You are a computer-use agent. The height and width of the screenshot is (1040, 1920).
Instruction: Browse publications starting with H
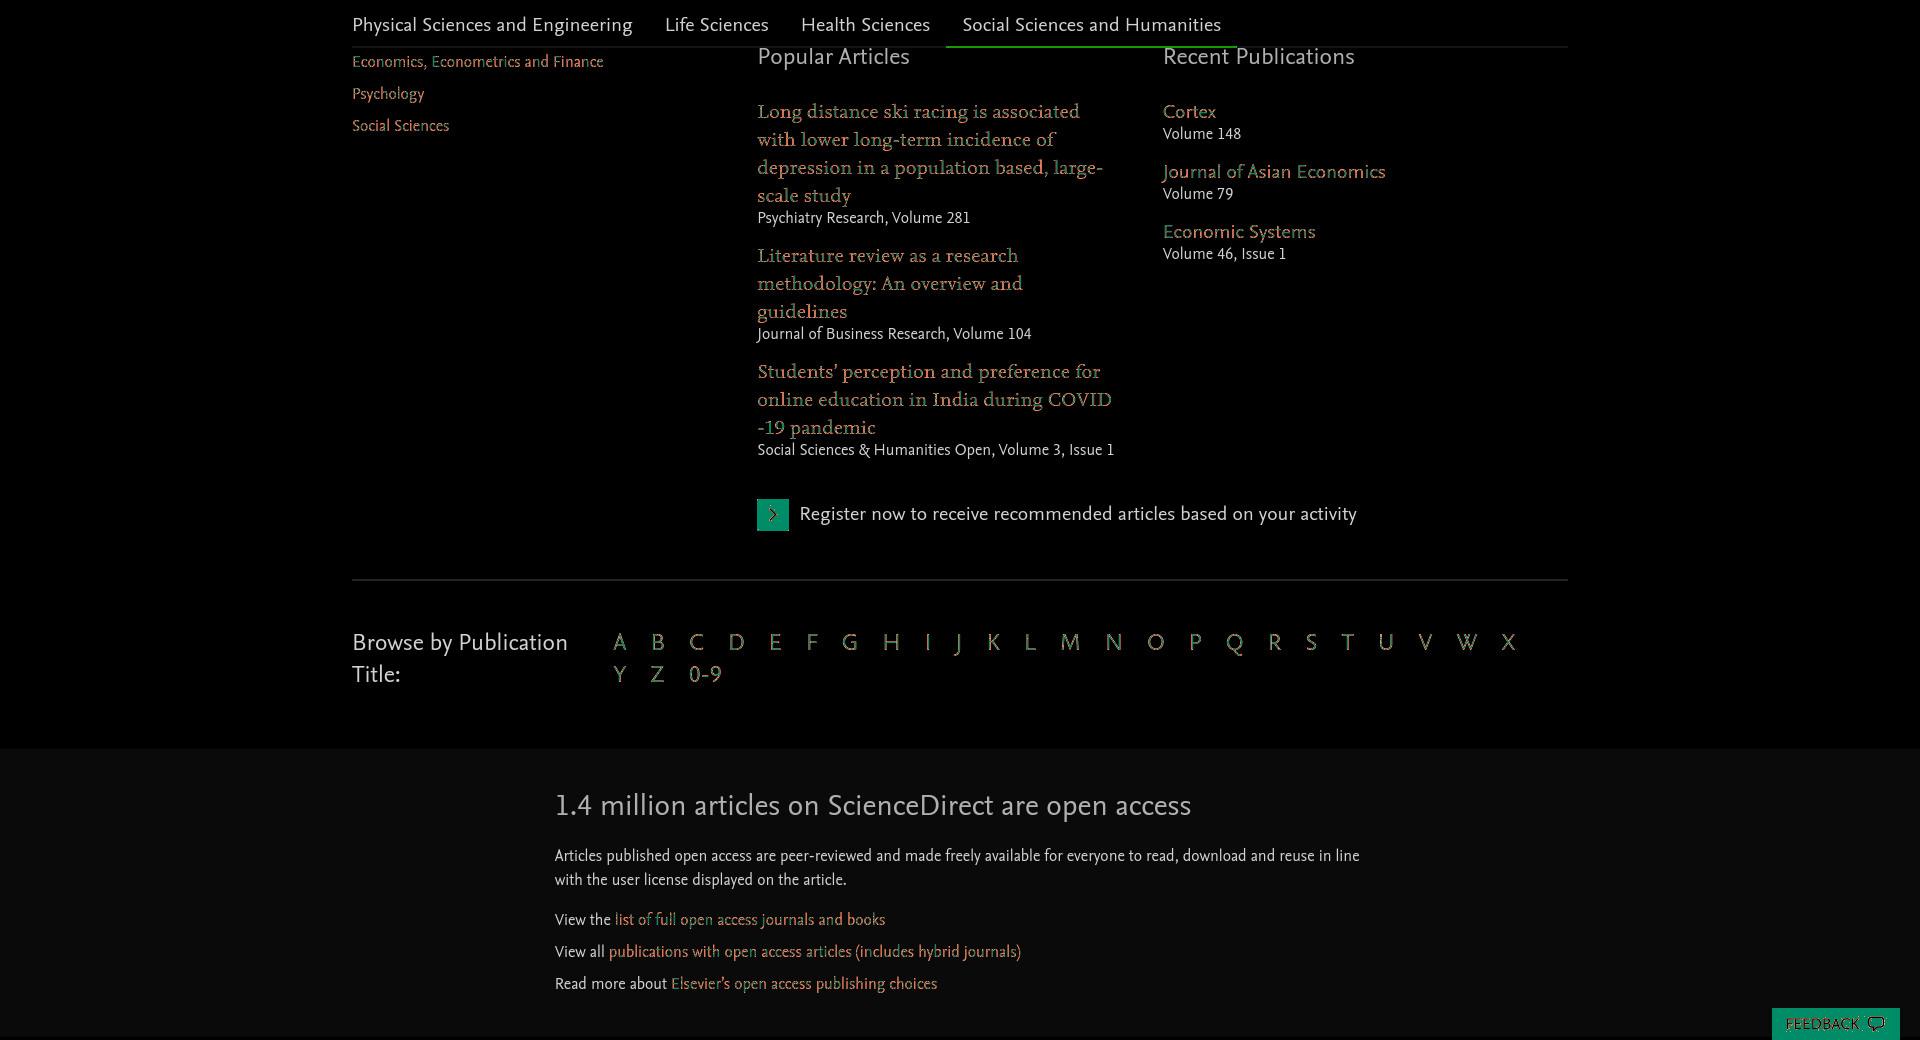pos(891,643)
